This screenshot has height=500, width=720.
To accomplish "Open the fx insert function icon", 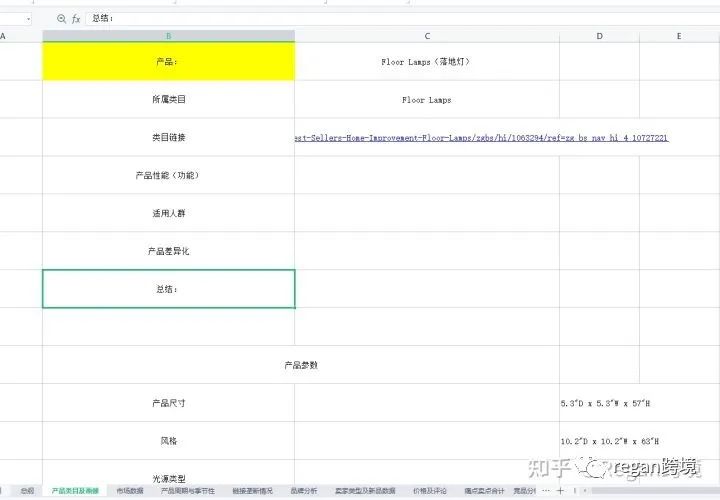I will 76,19.
